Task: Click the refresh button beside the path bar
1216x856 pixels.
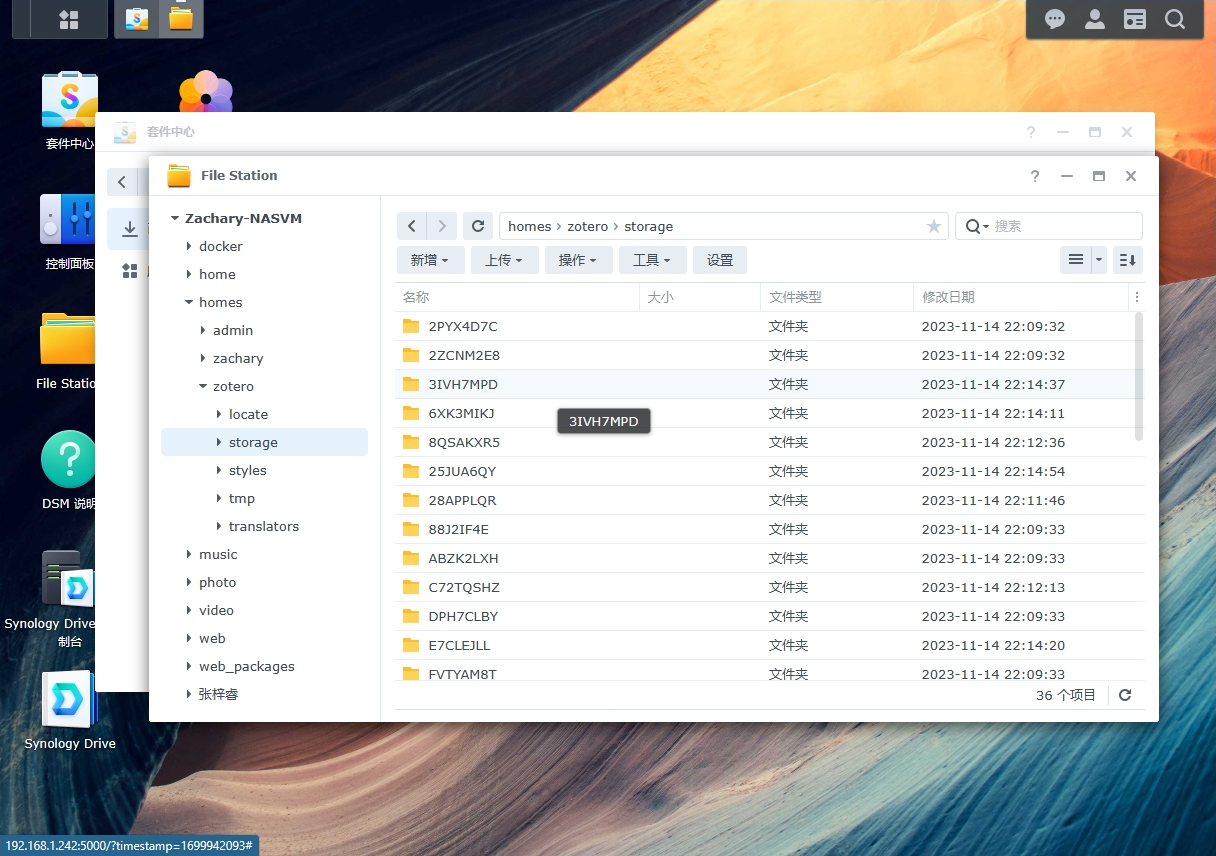Action: (x=478, y=226)
